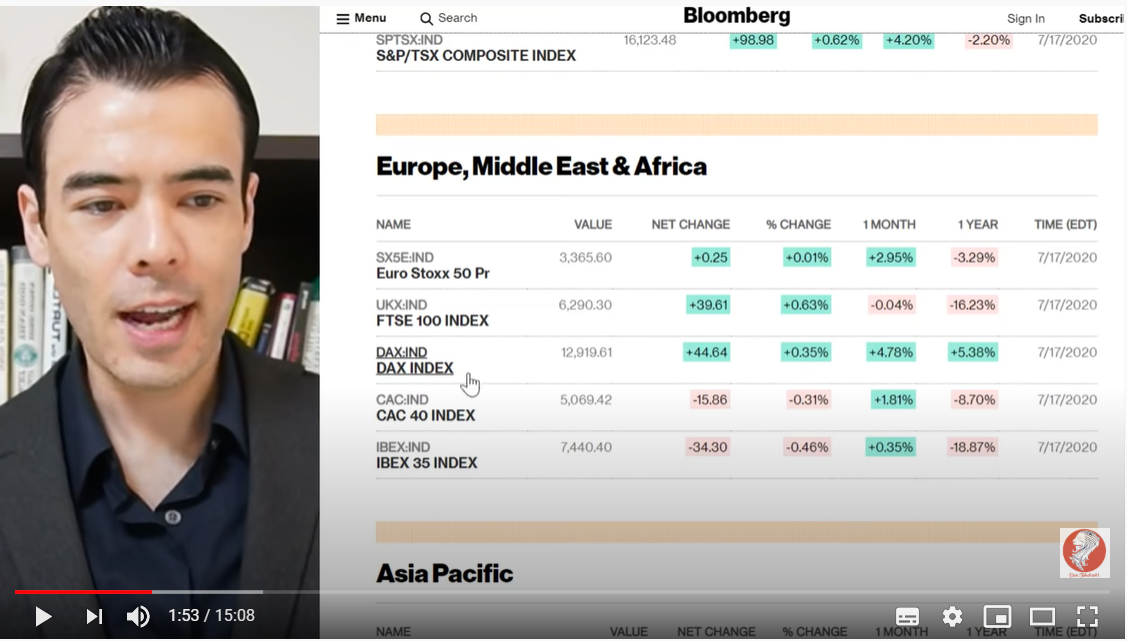1127x641 pixels.
Task: Open video settings gear
Action: [952, 617]
